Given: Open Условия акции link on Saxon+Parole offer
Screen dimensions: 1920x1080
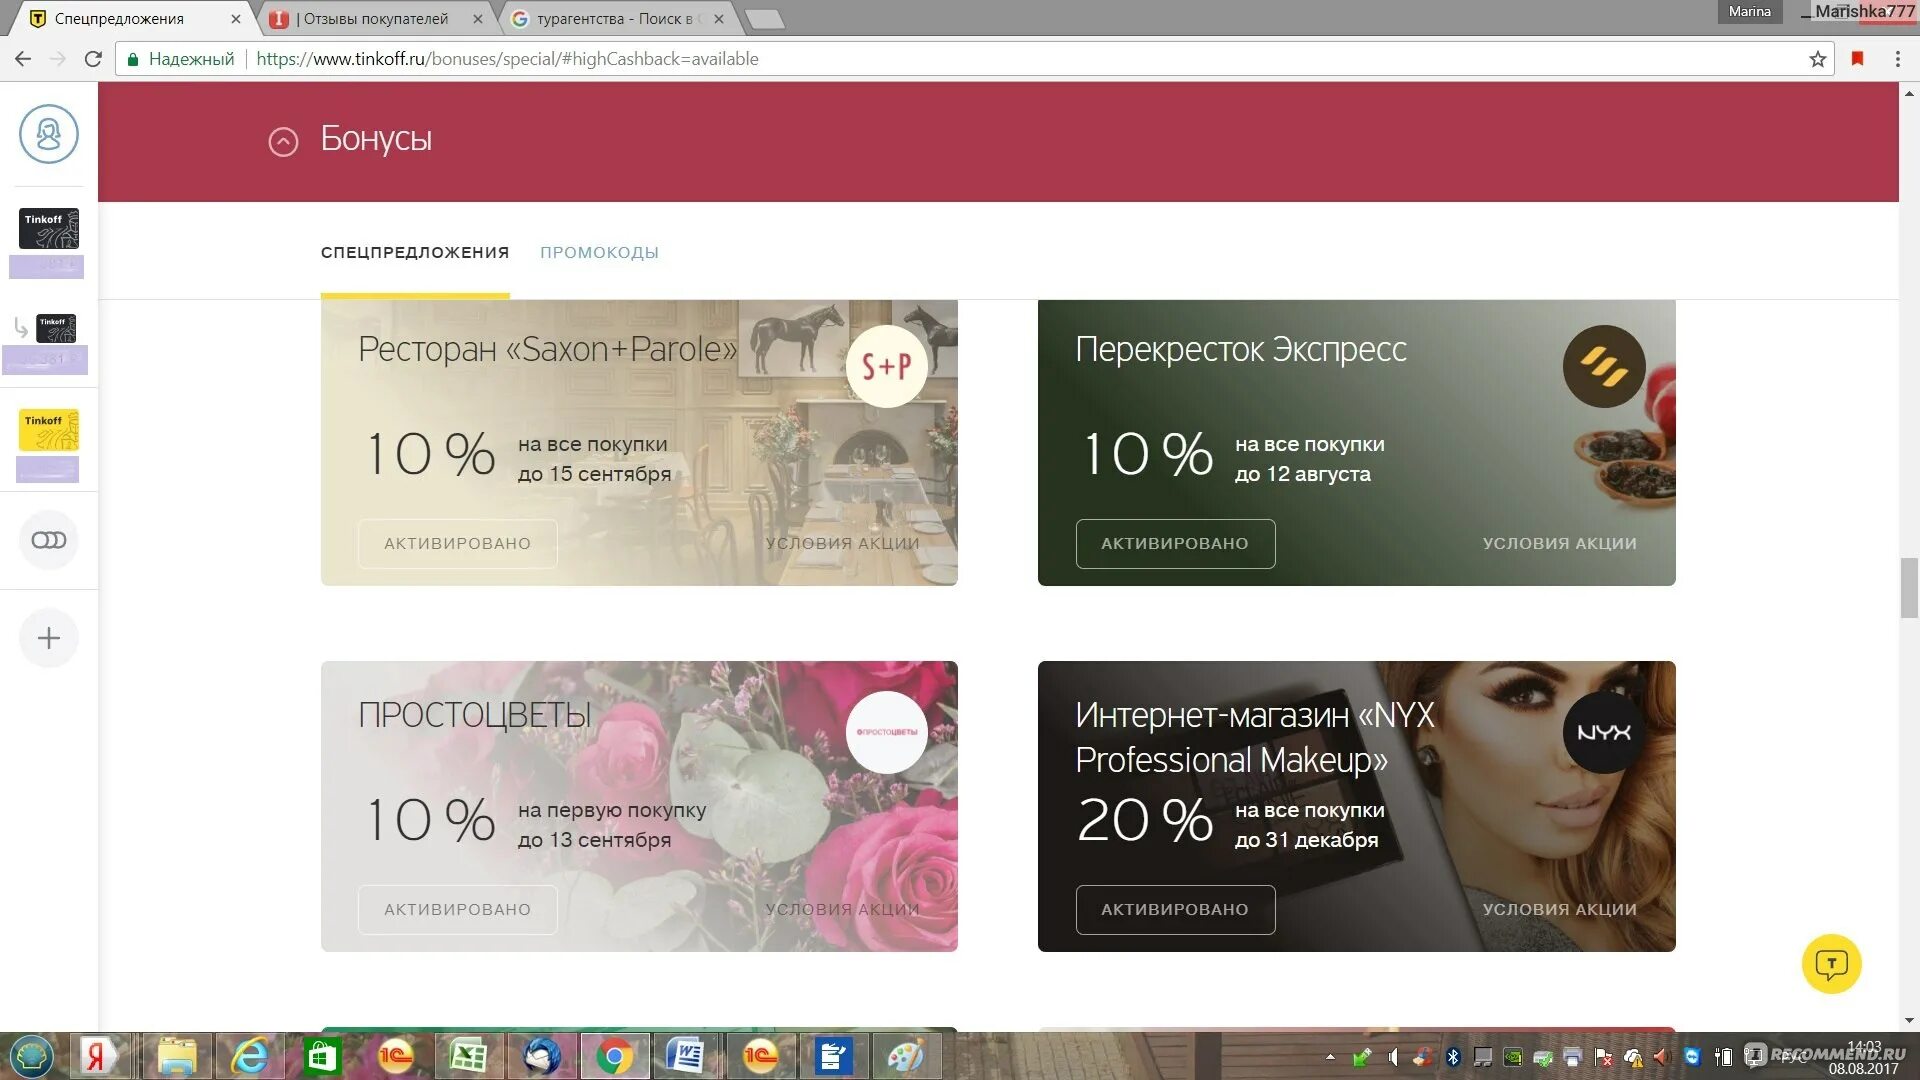Looking at the screenshot, I should (x=842, y=543).
